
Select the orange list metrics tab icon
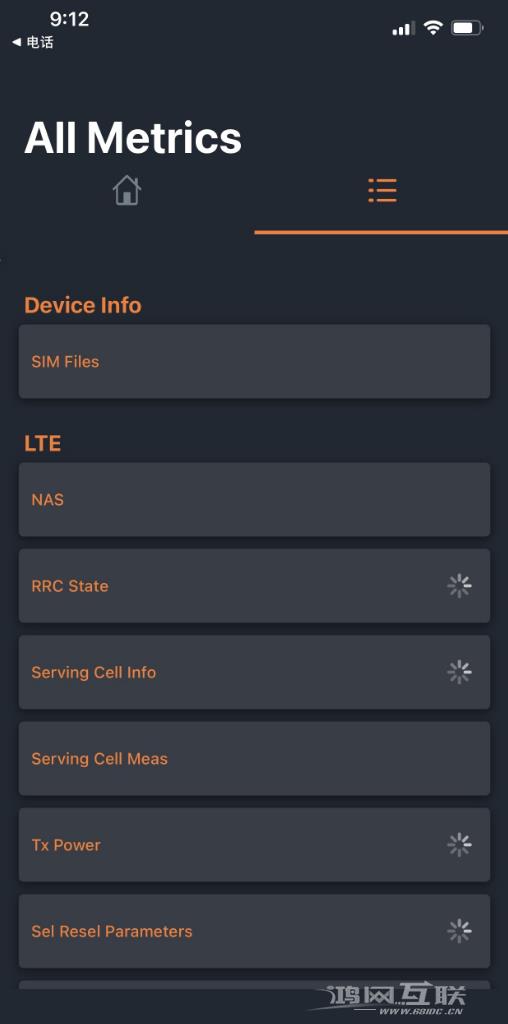pos(382,190)
